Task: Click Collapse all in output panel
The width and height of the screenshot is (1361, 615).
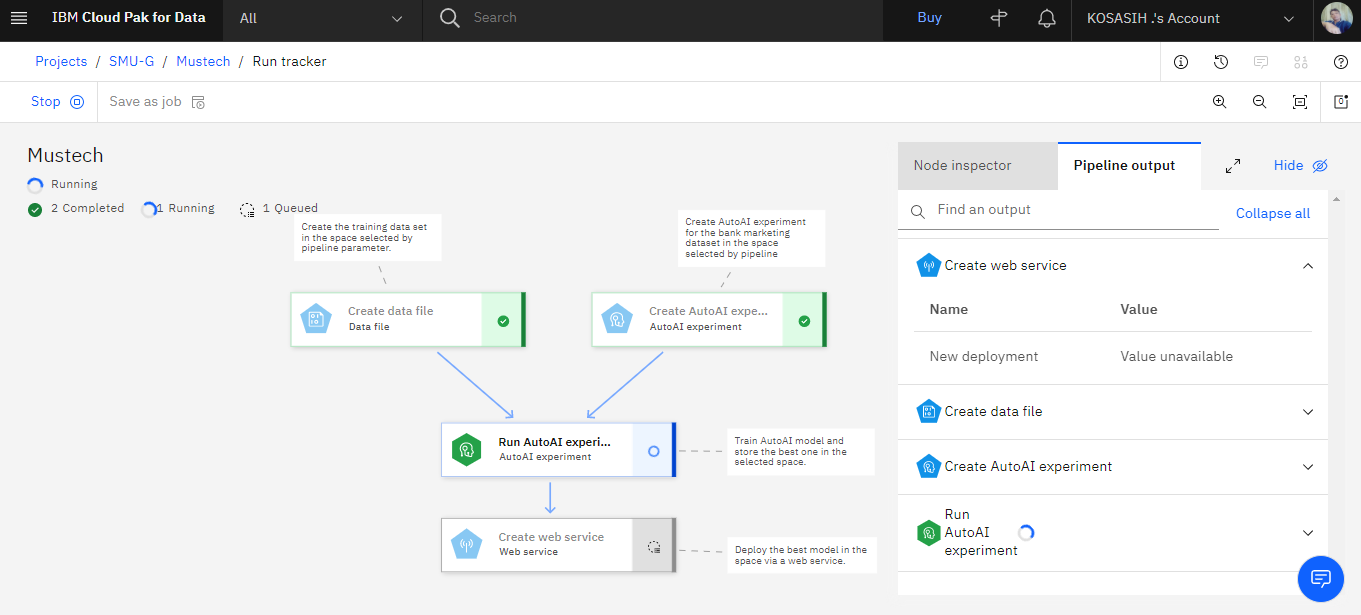Action: pos(1272,213)
